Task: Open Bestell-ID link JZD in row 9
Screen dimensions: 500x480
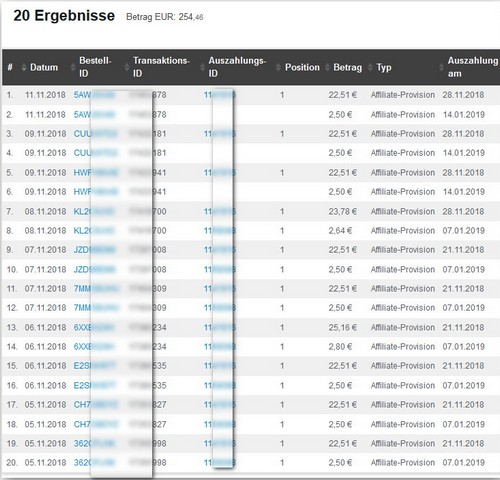Action: (x=95, y=250)
